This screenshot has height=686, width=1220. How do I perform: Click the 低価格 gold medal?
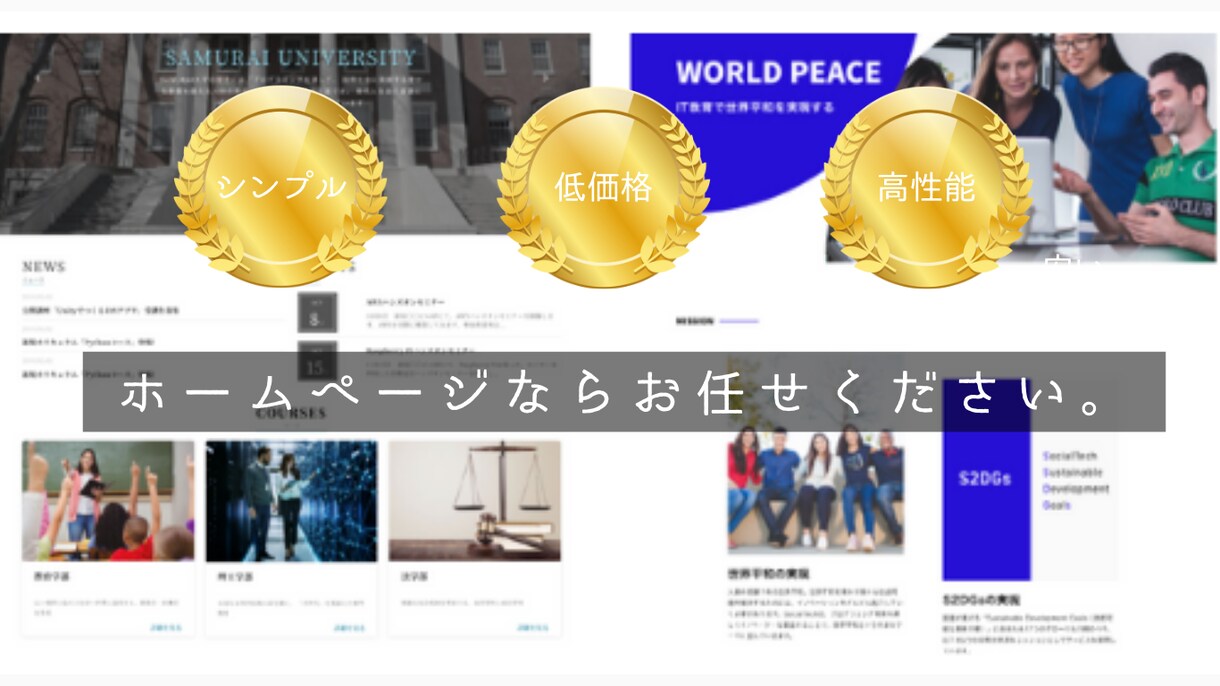pyautogui.click(x=603, y=186)
